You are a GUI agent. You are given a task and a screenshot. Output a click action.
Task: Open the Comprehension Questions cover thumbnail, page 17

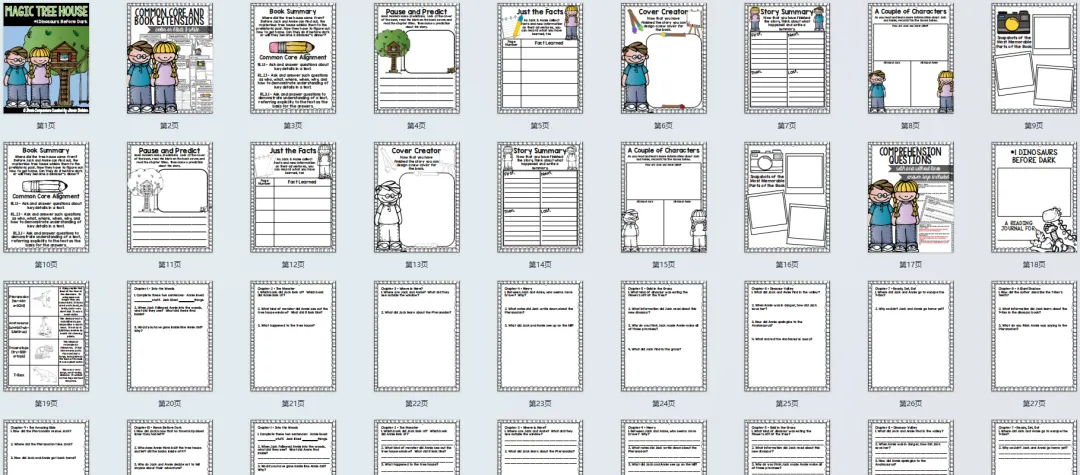911,198
